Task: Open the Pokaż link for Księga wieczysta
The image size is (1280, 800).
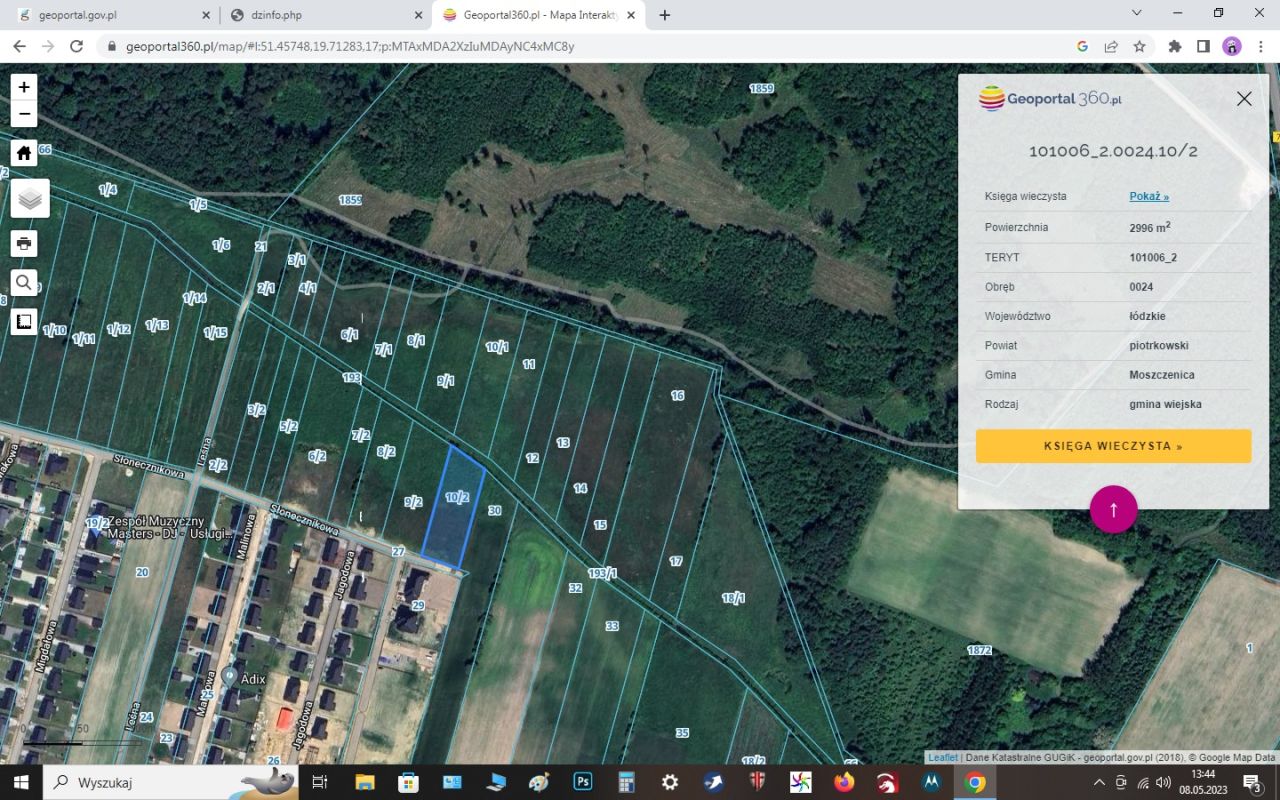Action: [x=1147, y=196]
